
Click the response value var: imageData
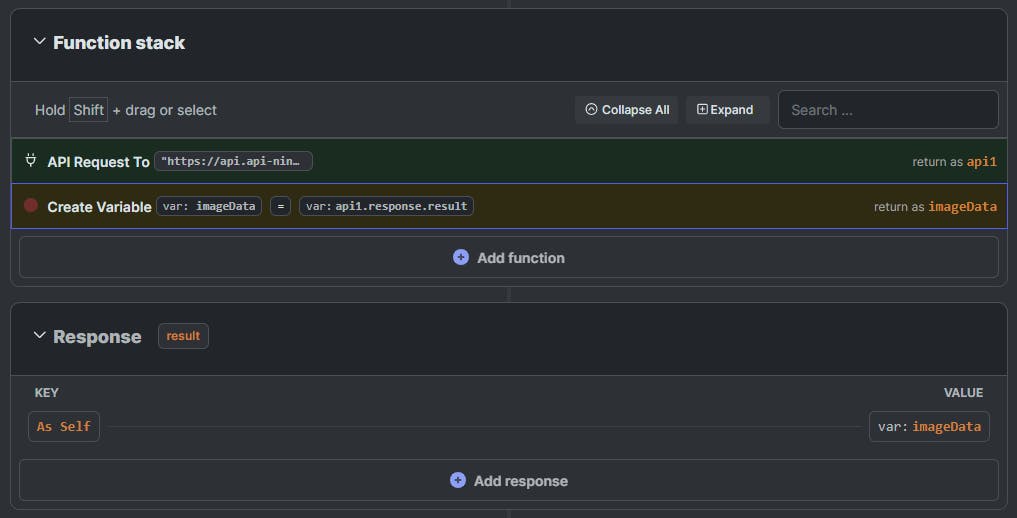pyautogui.click(x=929, y=426)
